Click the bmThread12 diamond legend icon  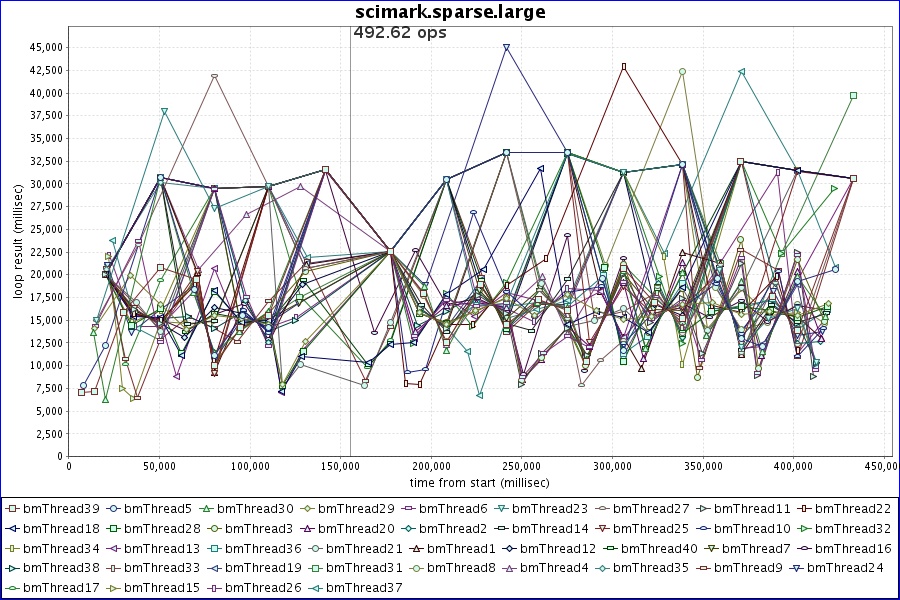pos(512,548)
